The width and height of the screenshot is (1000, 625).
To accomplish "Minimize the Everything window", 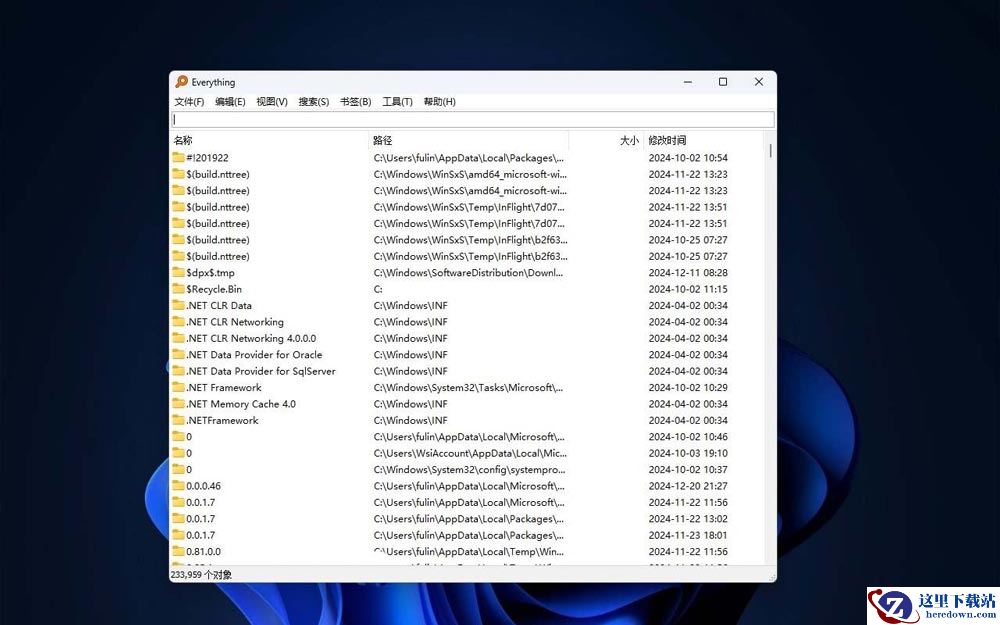I will click(688, 82).
